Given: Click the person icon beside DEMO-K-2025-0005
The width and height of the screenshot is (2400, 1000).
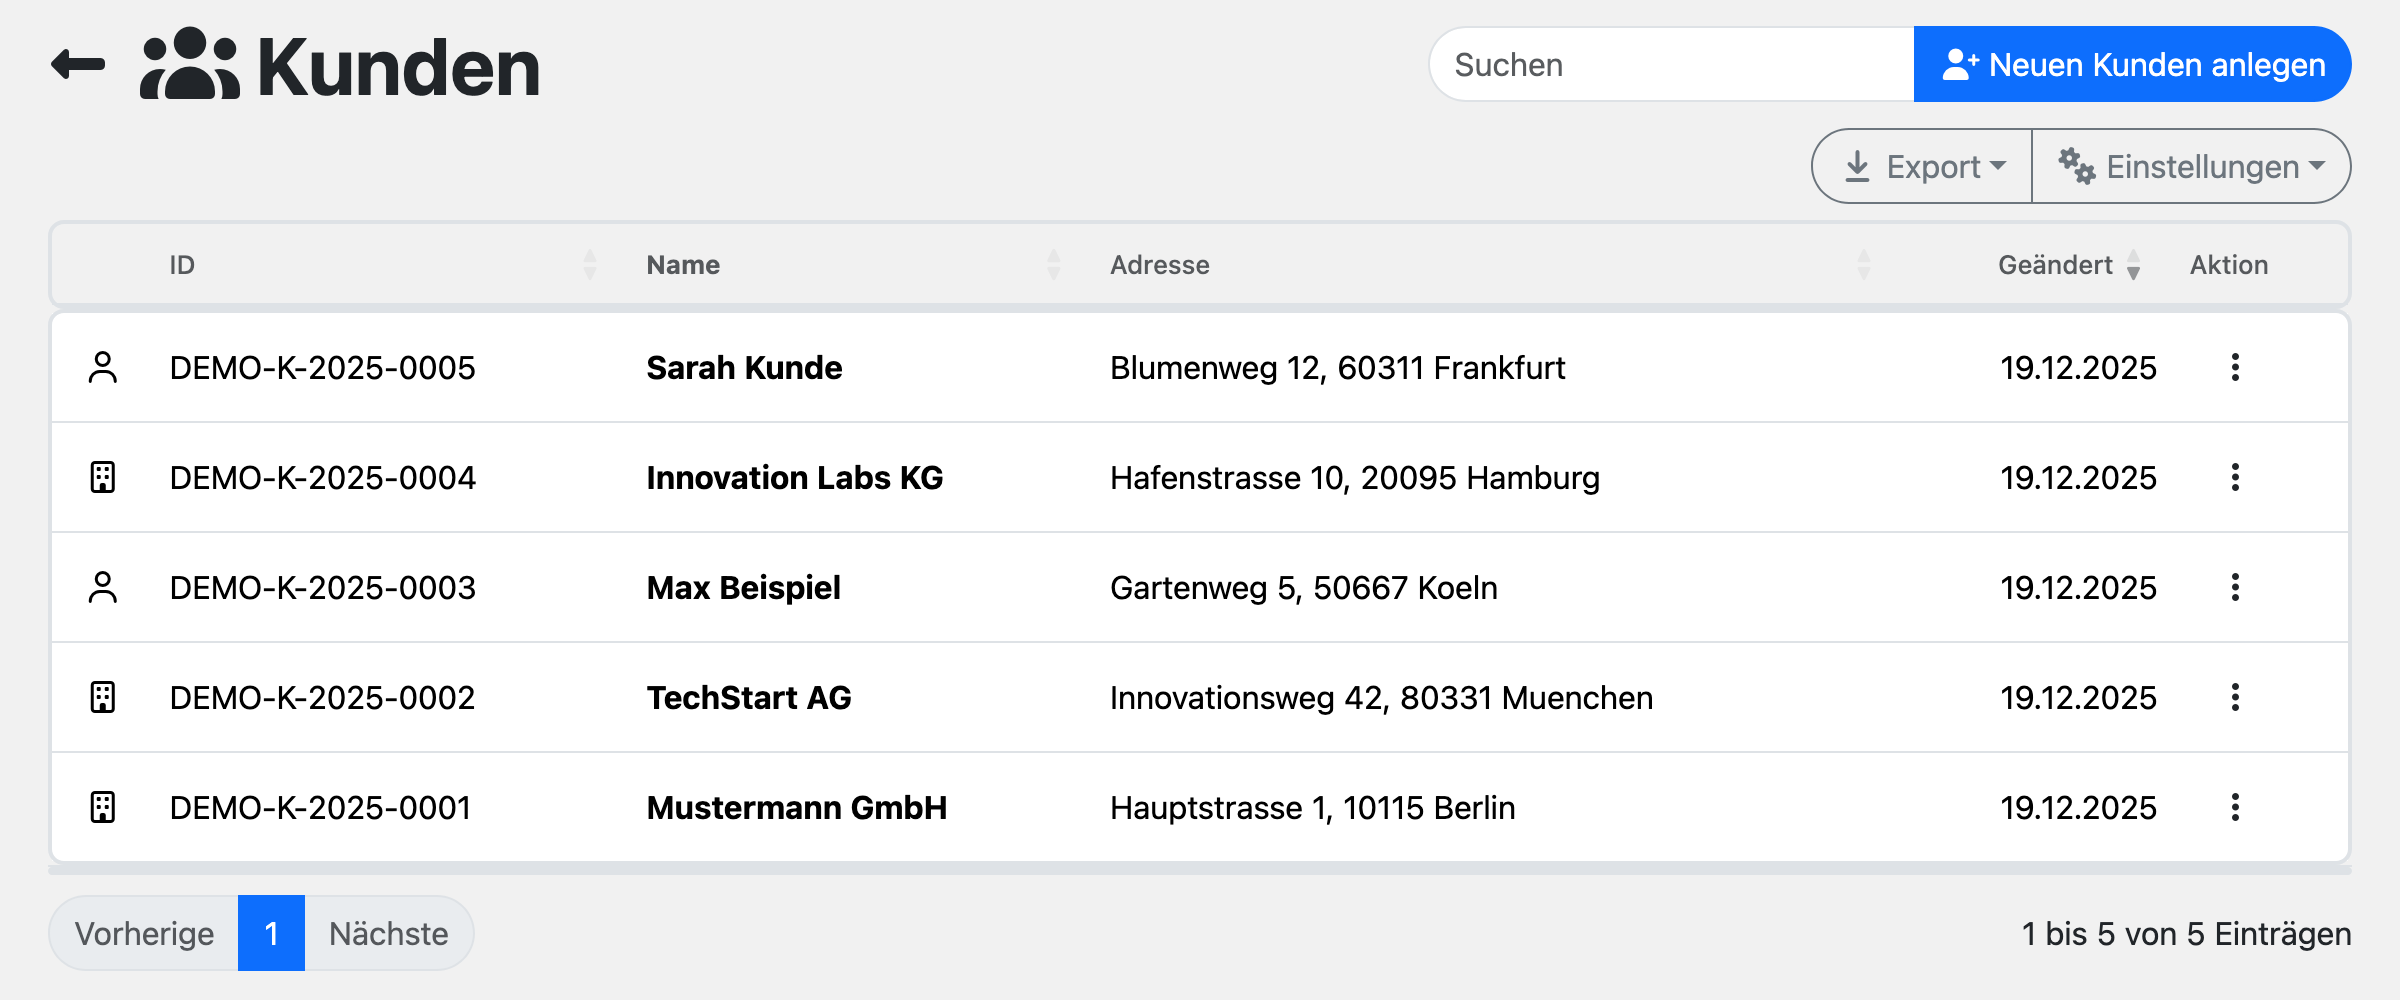Looking at the screenshot, I should [103, 368].
